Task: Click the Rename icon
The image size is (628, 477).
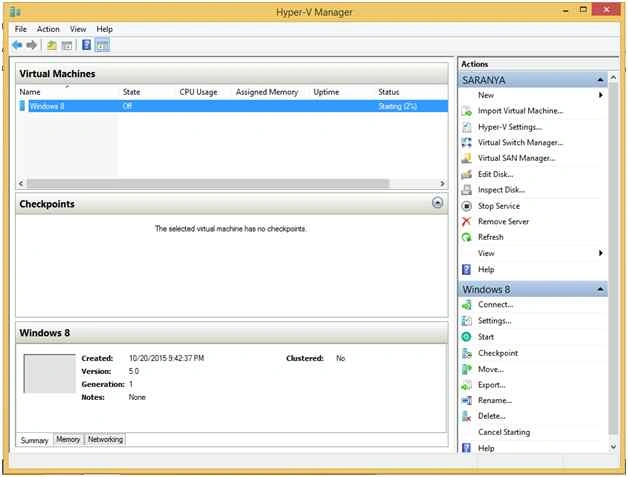Action: (467, 400)
